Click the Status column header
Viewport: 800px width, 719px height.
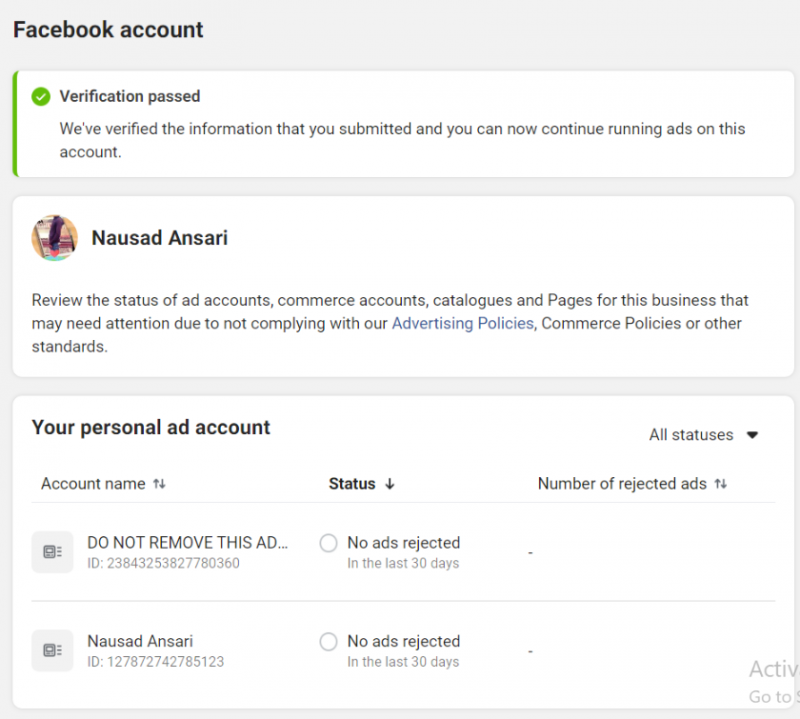point(352,484)
